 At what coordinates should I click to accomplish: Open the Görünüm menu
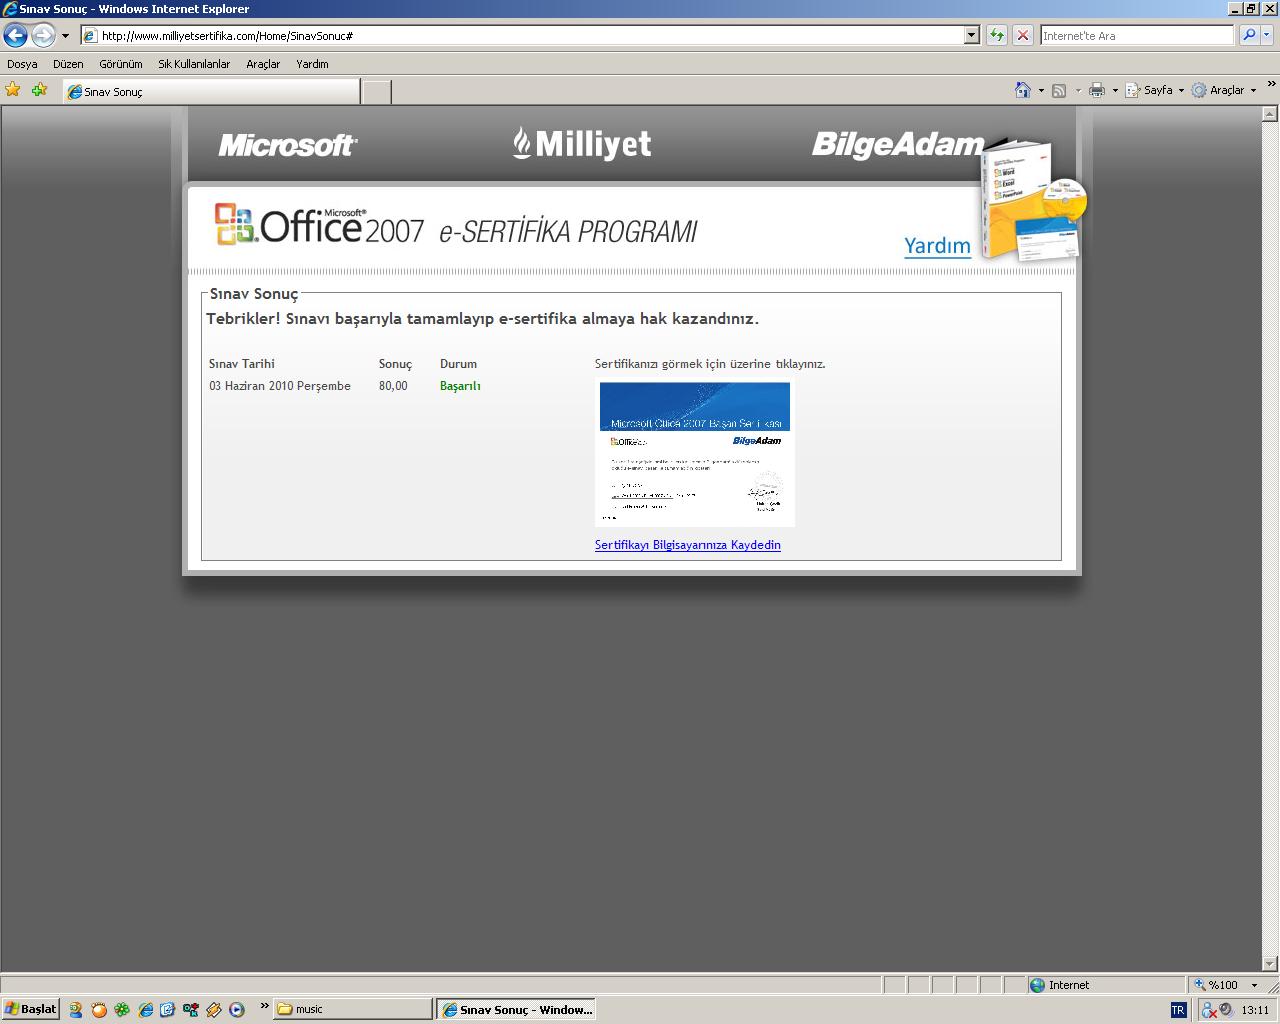(x=121, y=64)
